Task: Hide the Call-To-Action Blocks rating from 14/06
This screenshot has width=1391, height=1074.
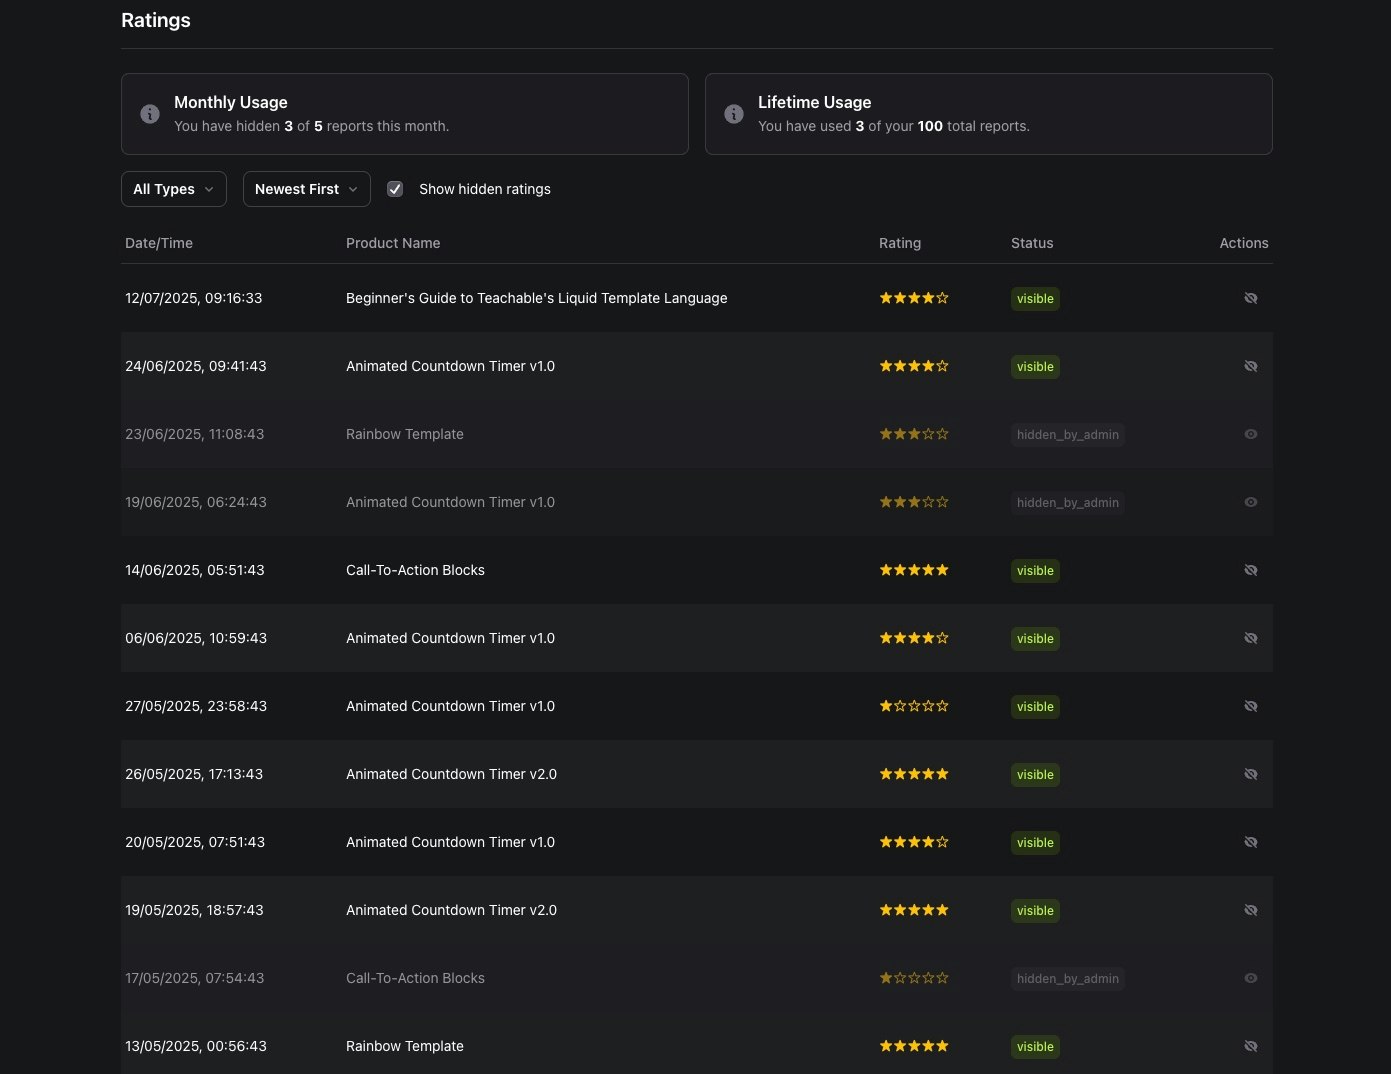Action: pos(1251,569)
